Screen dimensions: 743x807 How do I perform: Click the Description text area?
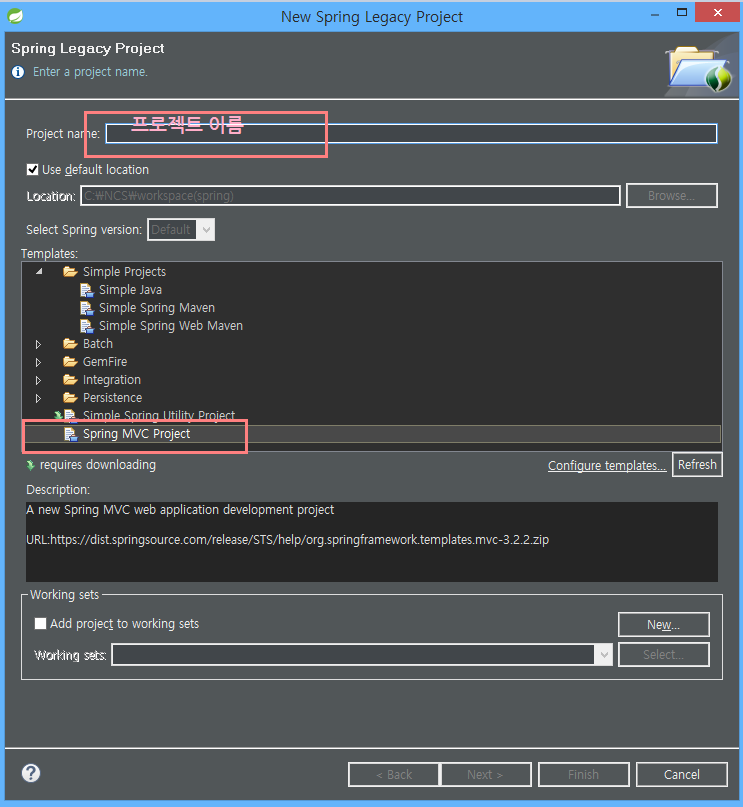(372, 542)
